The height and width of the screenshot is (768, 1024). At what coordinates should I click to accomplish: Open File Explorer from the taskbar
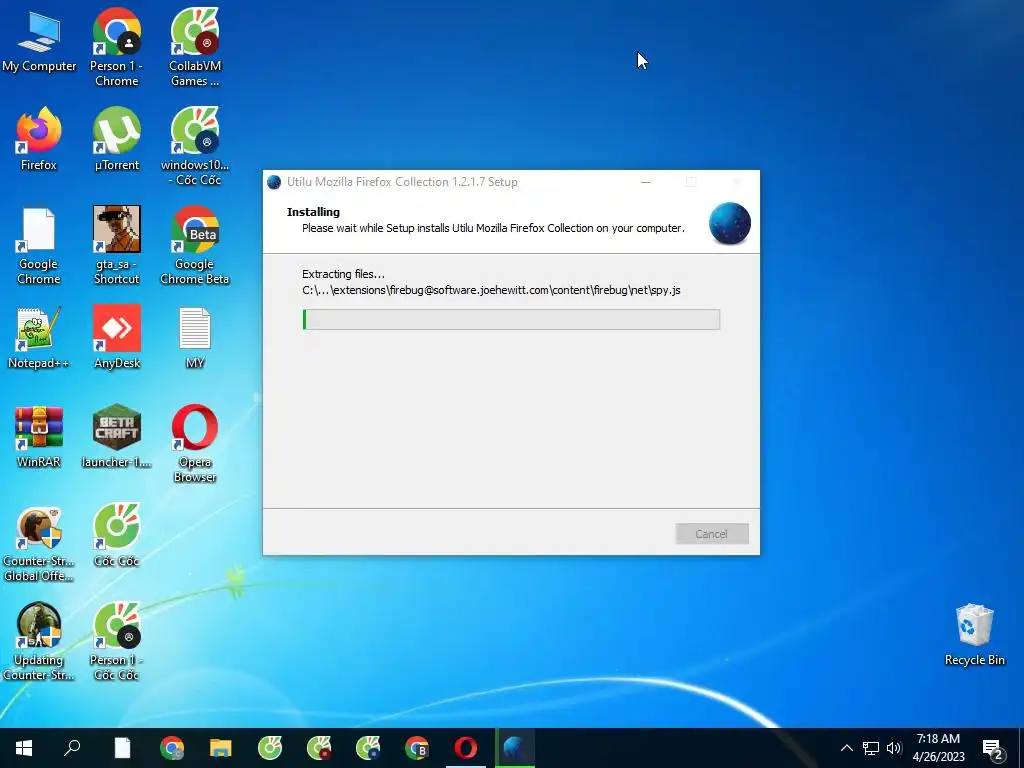point(221,748)
